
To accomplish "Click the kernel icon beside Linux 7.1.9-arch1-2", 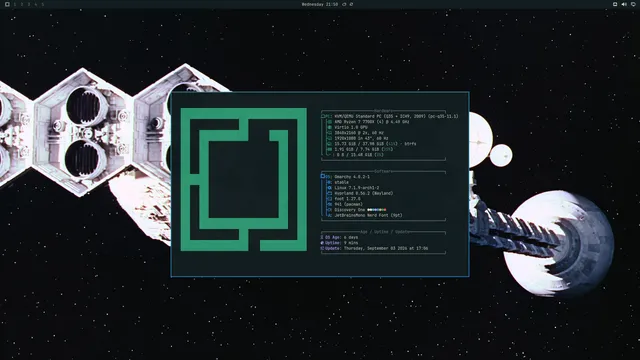I will (x=330, y=188).
